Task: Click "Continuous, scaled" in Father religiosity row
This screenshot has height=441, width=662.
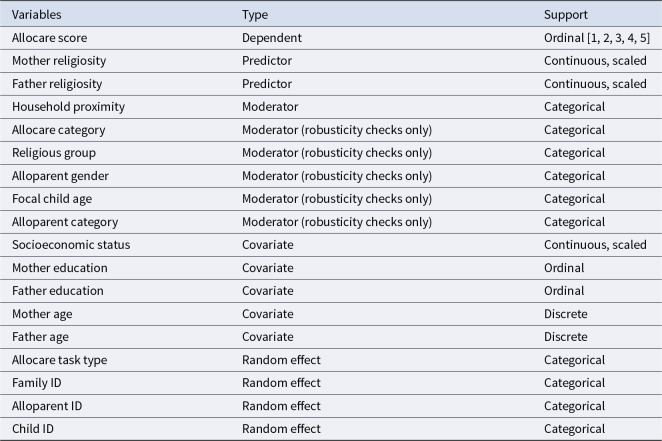Action: (x=595, y=84)
